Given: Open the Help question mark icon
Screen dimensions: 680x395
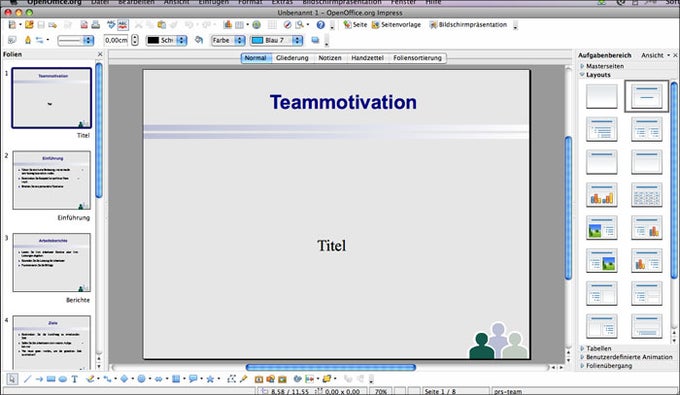Looking at the screenshot, I should pyautogui.click(x=320, y=25).
